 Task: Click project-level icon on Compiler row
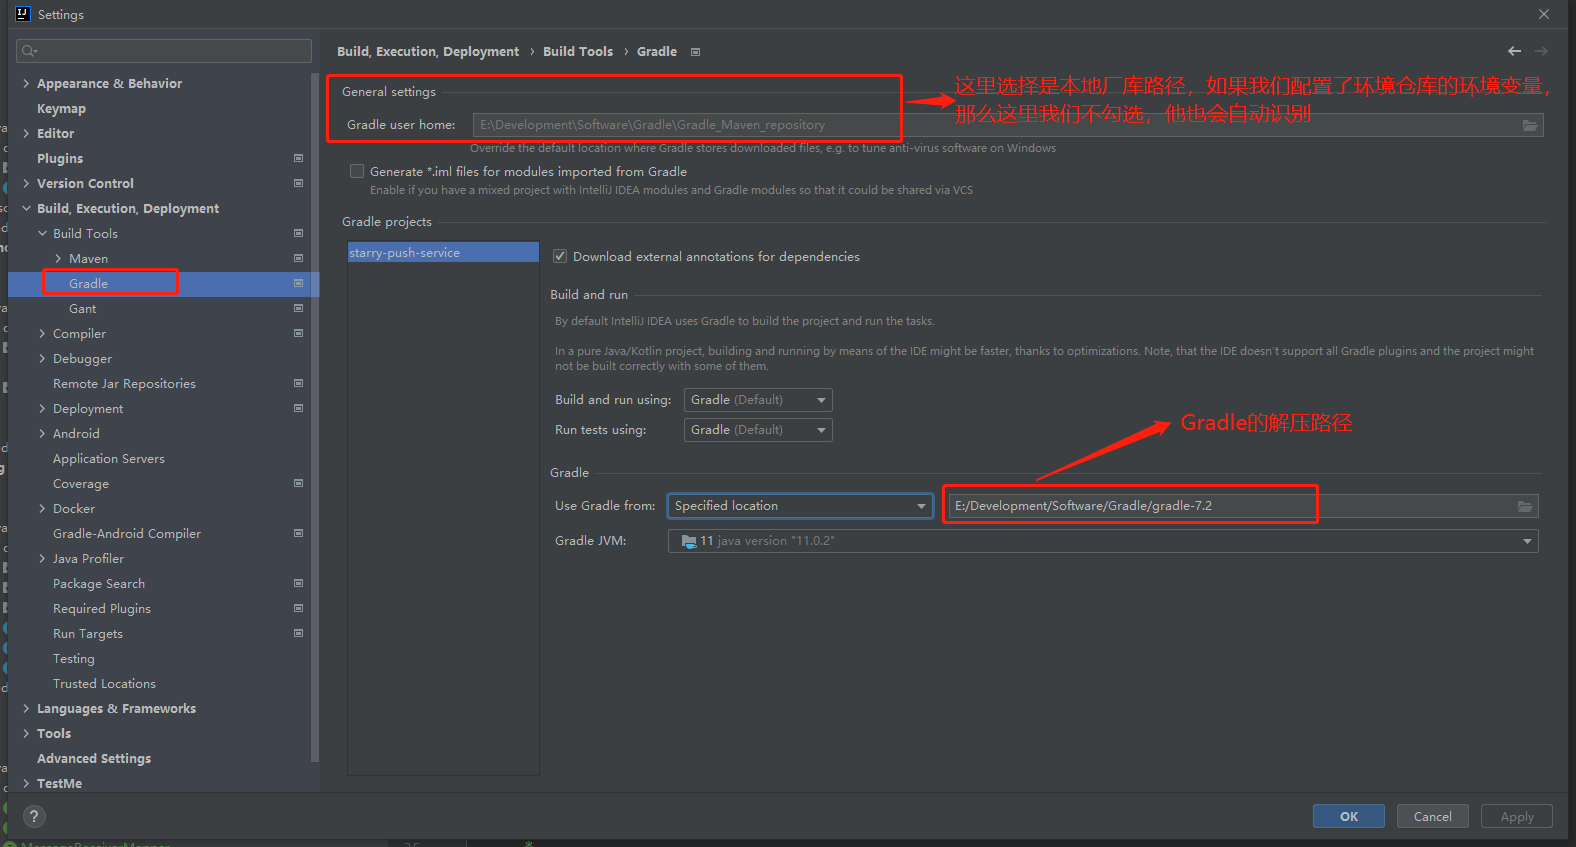point(298,333)
